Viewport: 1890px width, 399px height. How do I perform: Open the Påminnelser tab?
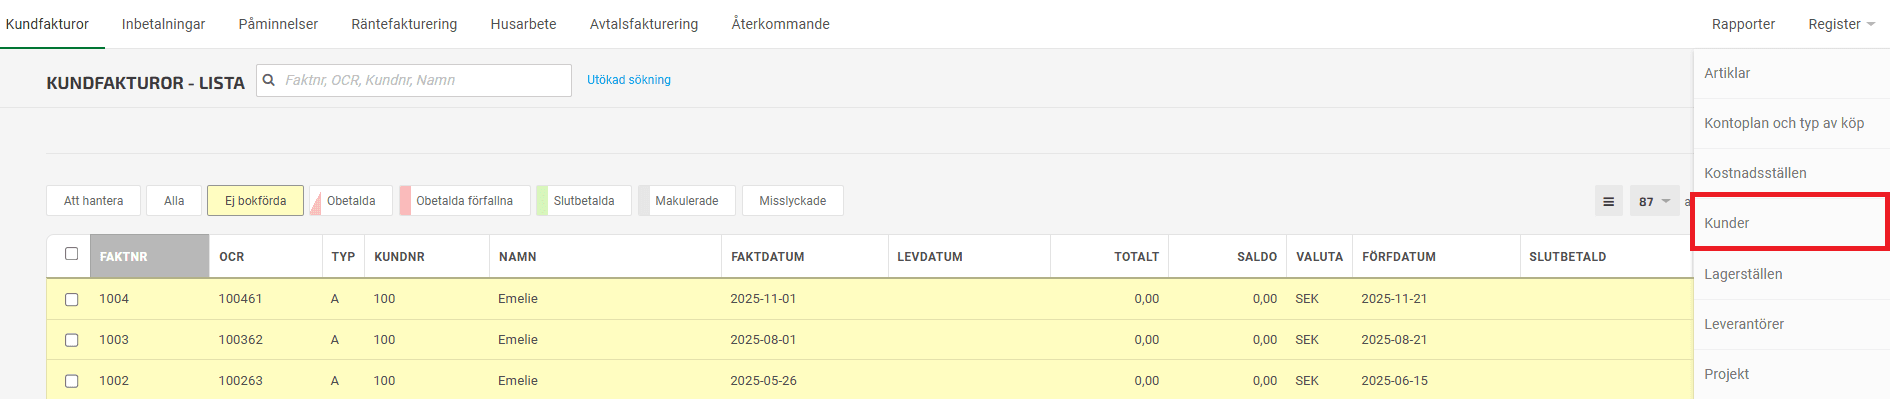point(278,24)
